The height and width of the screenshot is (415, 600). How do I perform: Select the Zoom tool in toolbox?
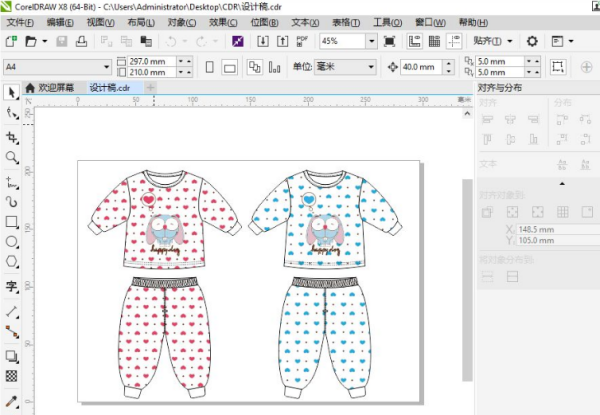point(12,157)
